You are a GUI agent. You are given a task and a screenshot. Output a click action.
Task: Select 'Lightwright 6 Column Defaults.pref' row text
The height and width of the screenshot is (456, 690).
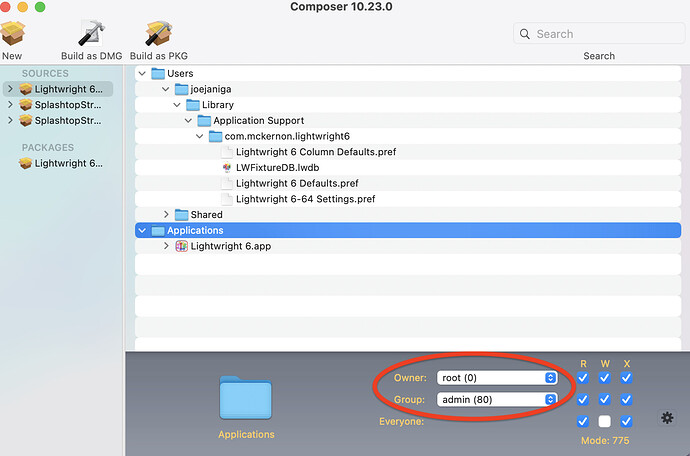[x=316, y=152]
